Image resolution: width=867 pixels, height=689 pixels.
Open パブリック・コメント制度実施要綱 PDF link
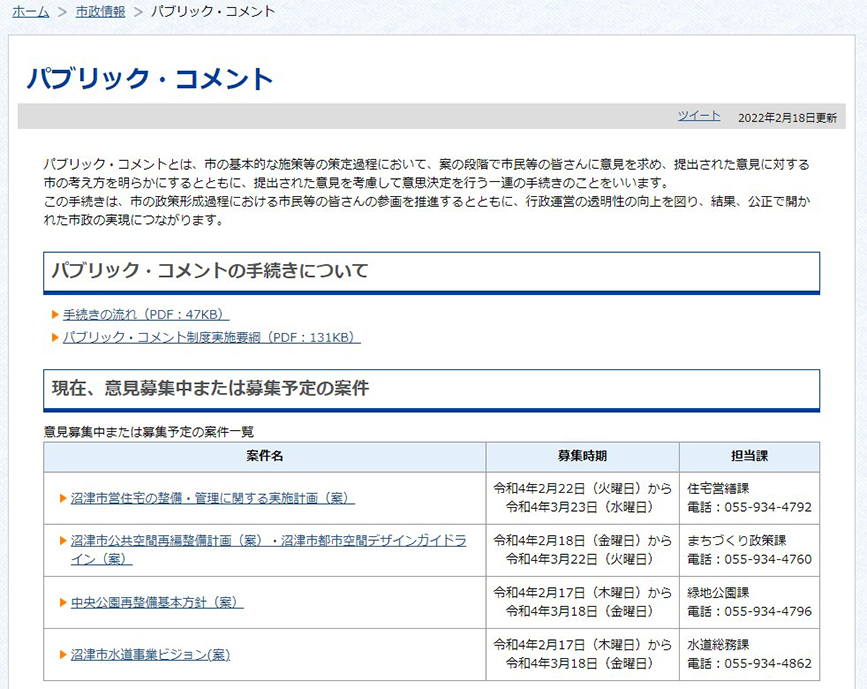[211, 337]
